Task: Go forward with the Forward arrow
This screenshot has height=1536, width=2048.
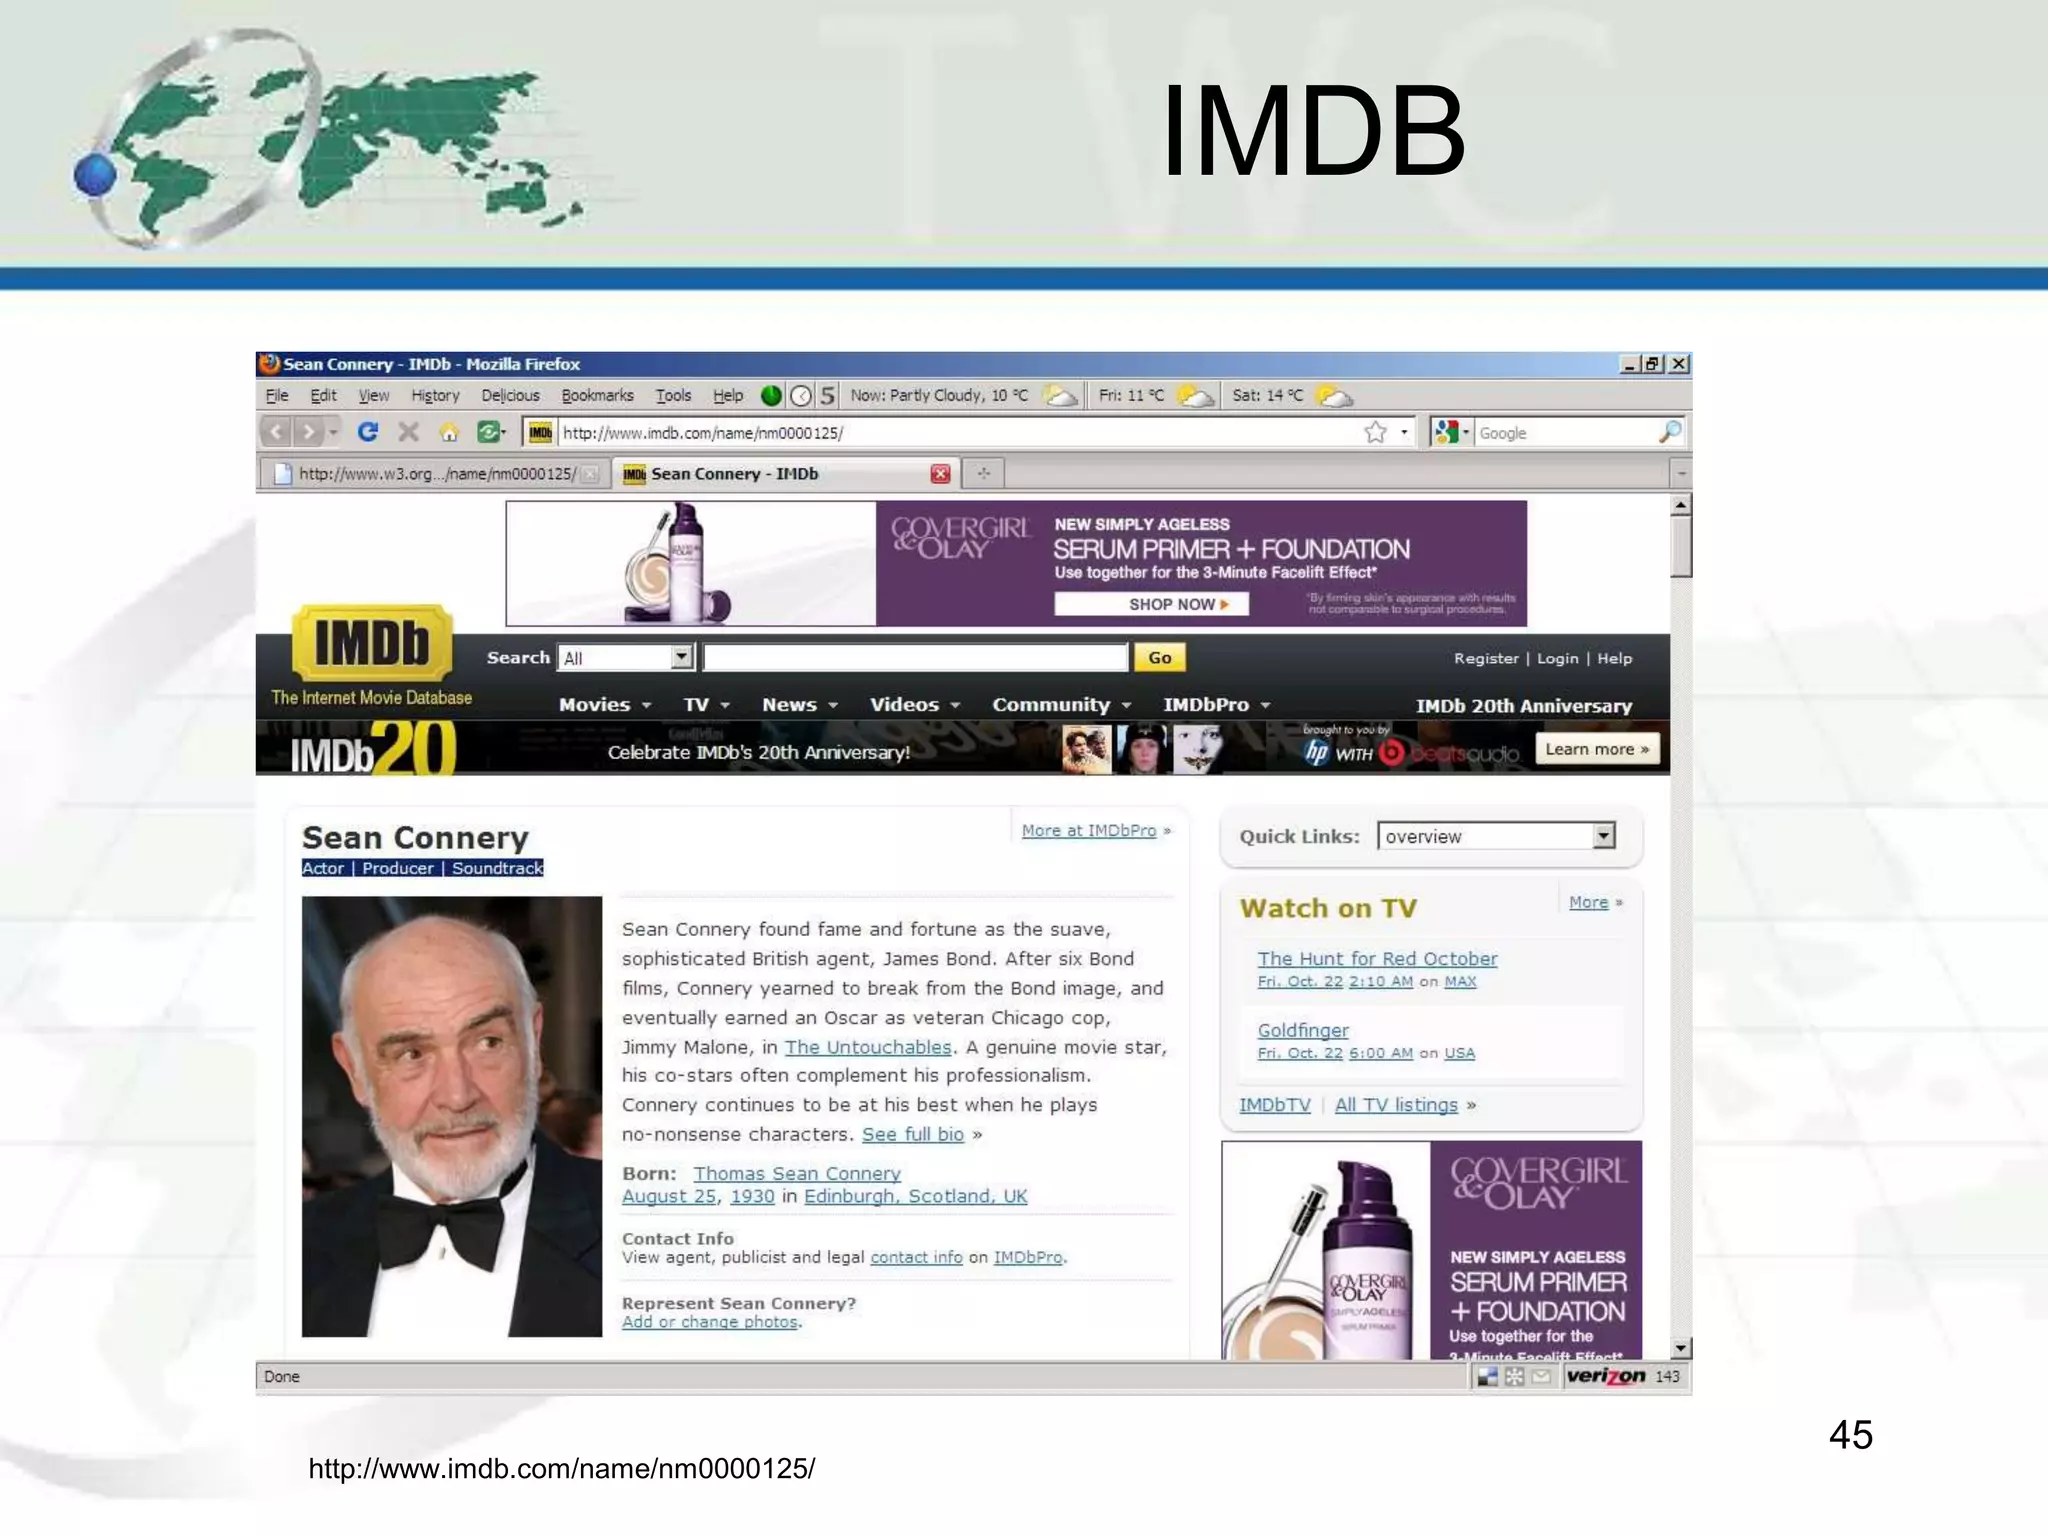Action: tap(309, 432)
